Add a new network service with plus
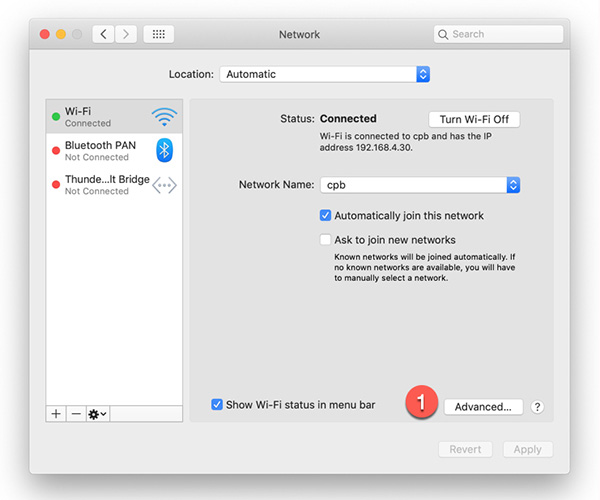This screenshot has width=600, height=500. (x=56, y=413)
